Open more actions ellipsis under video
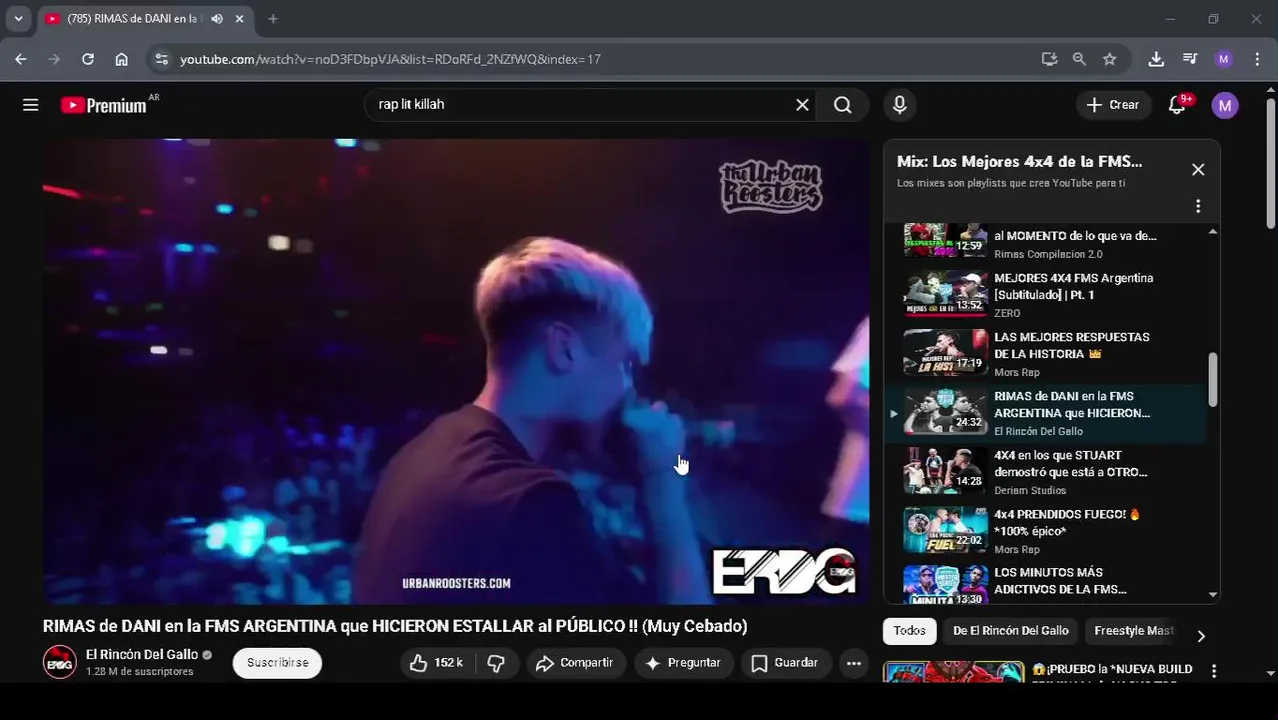 click(853, 663)
